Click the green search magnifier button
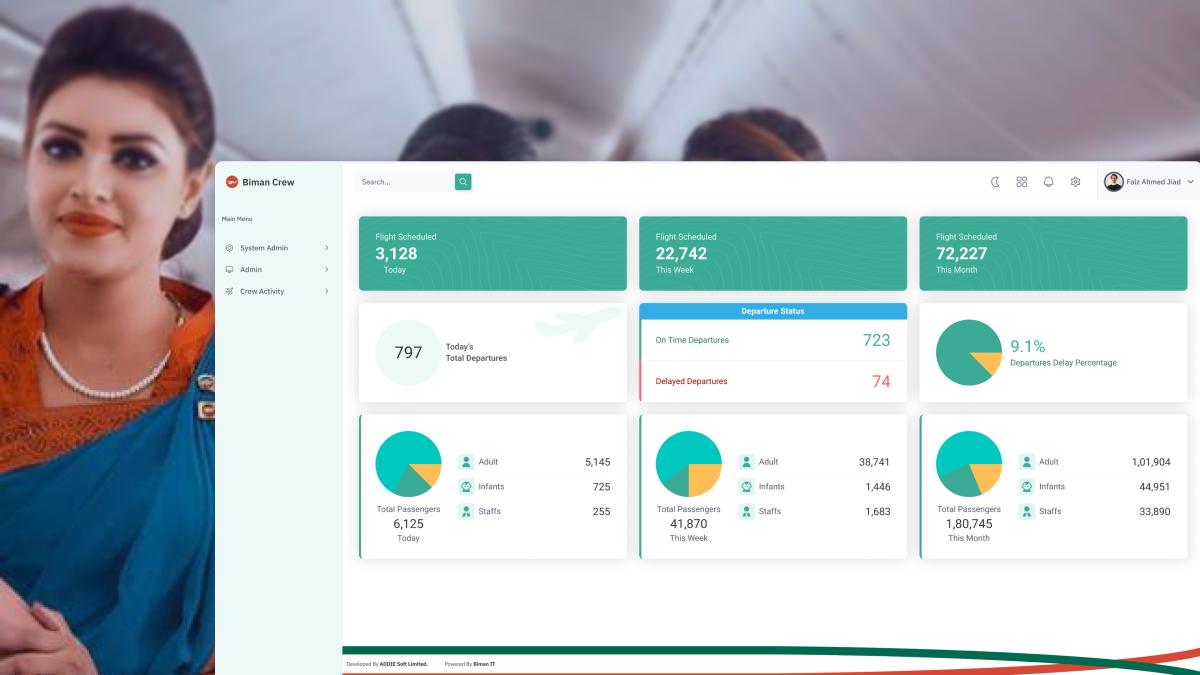1200x675 pixels. [x=463, y=182]
